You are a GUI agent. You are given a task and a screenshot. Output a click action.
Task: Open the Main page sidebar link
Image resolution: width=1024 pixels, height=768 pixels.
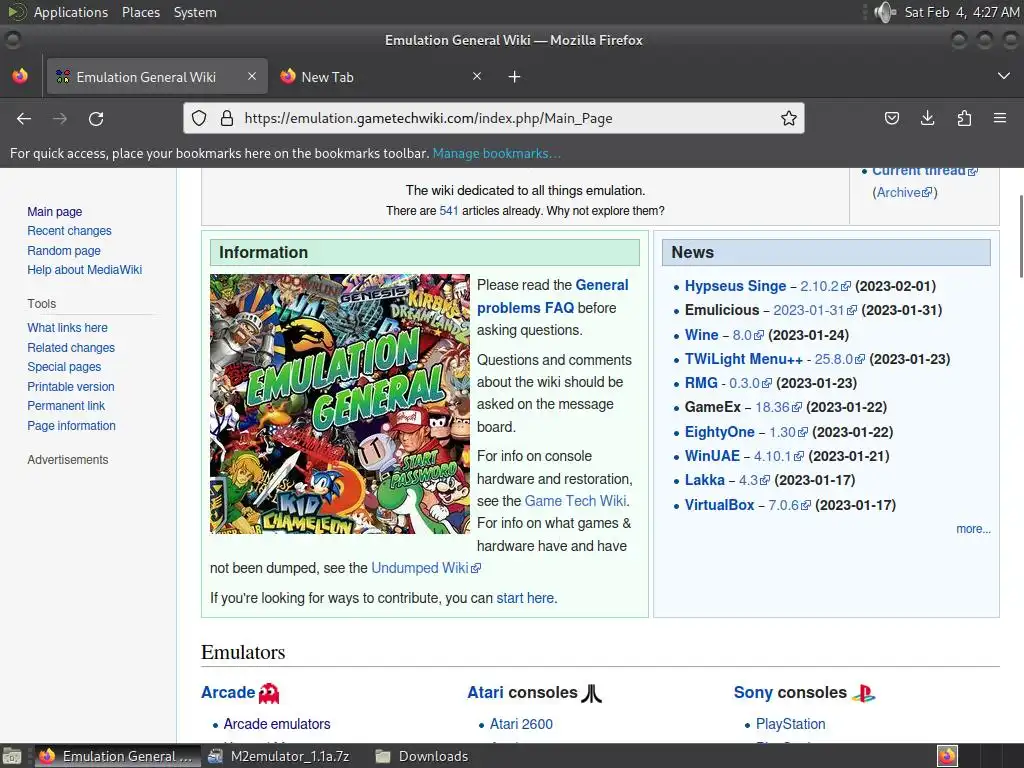coord(55,212)
